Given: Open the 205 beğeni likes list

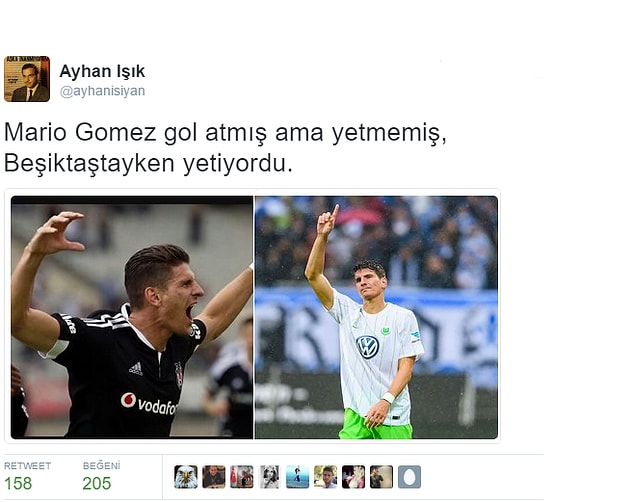Looking at the screenshot, I should (x=97, y=483).
